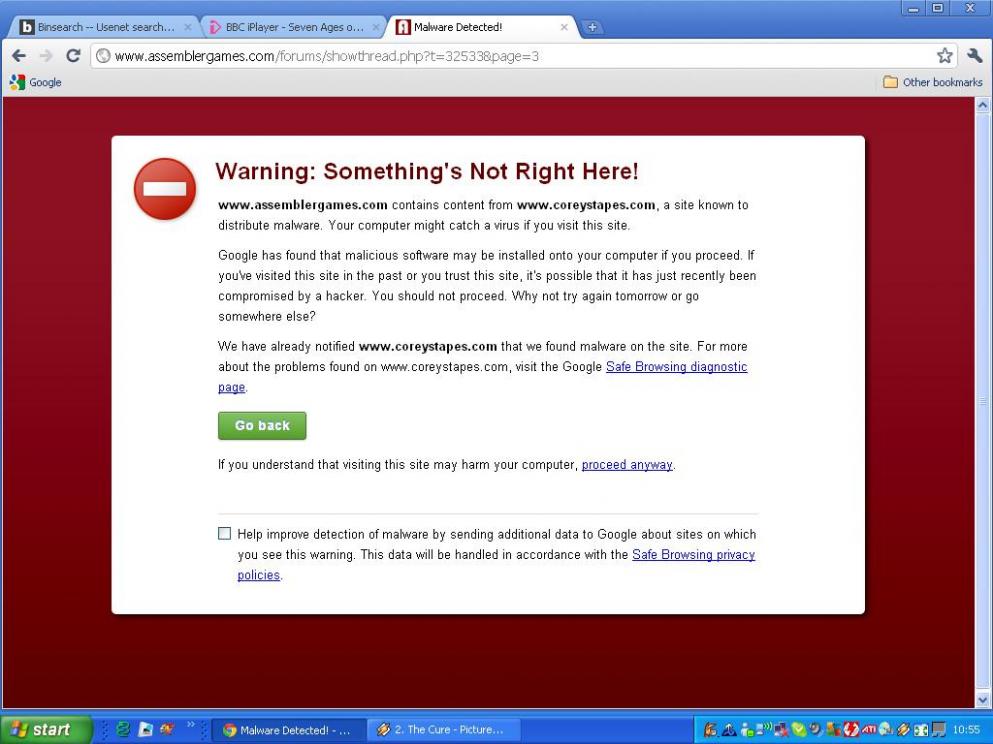Close the BBC iPlayer tab
Image resolution: width=993 pixels, height=744 pixels.
(376, 27)
